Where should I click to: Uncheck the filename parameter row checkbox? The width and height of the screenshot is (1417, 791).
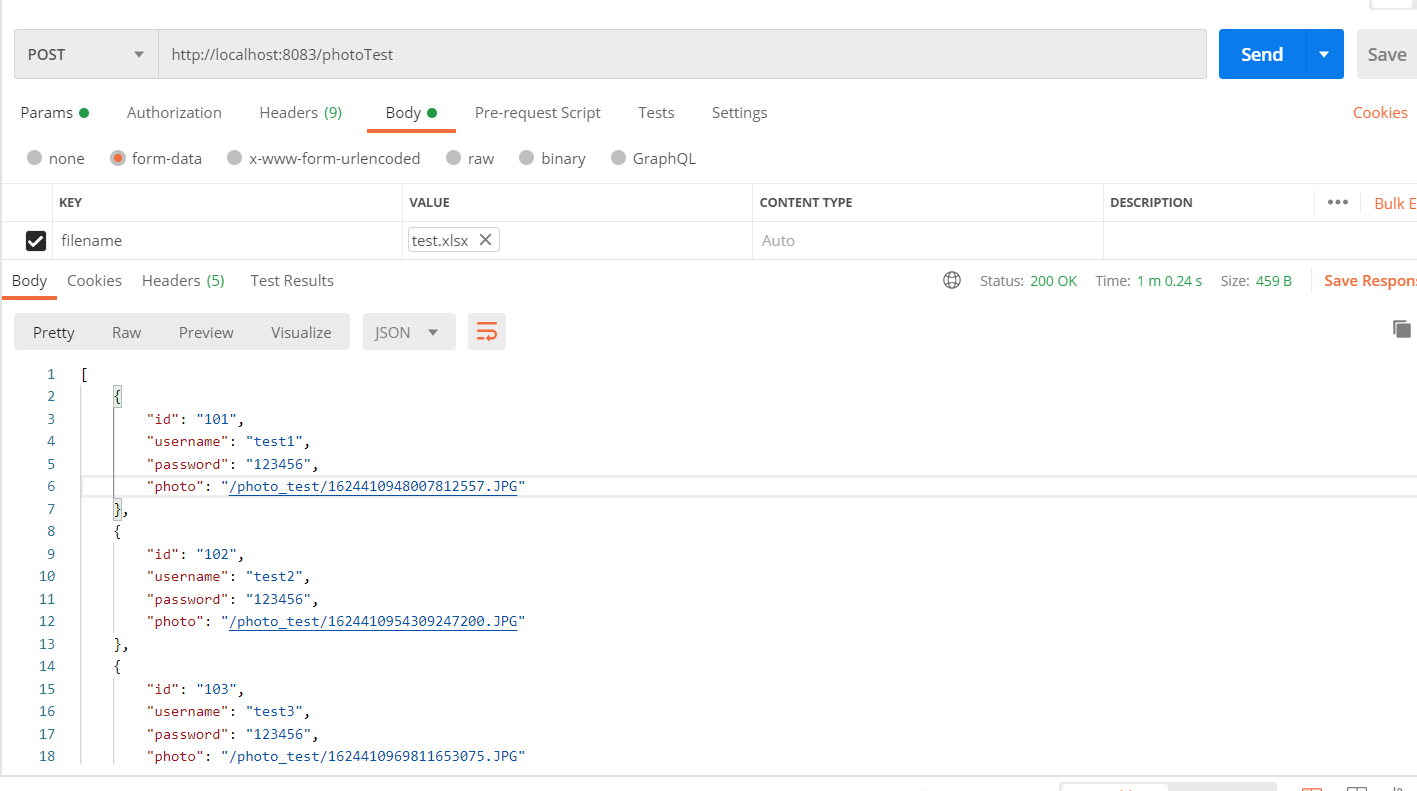[x=36, y=240]
